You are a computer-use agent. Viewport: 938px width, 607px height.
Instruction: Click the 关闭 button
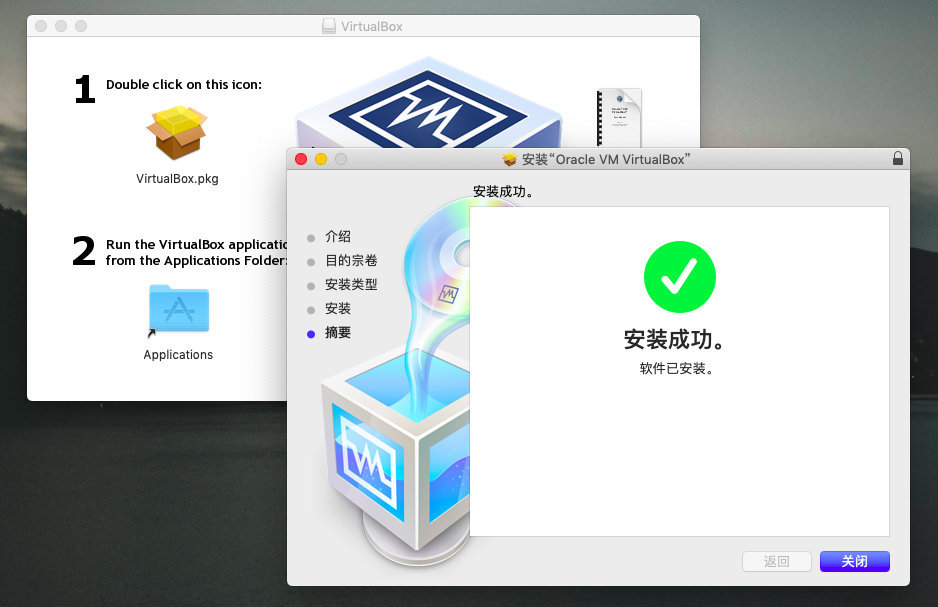[x=854, y=561]
